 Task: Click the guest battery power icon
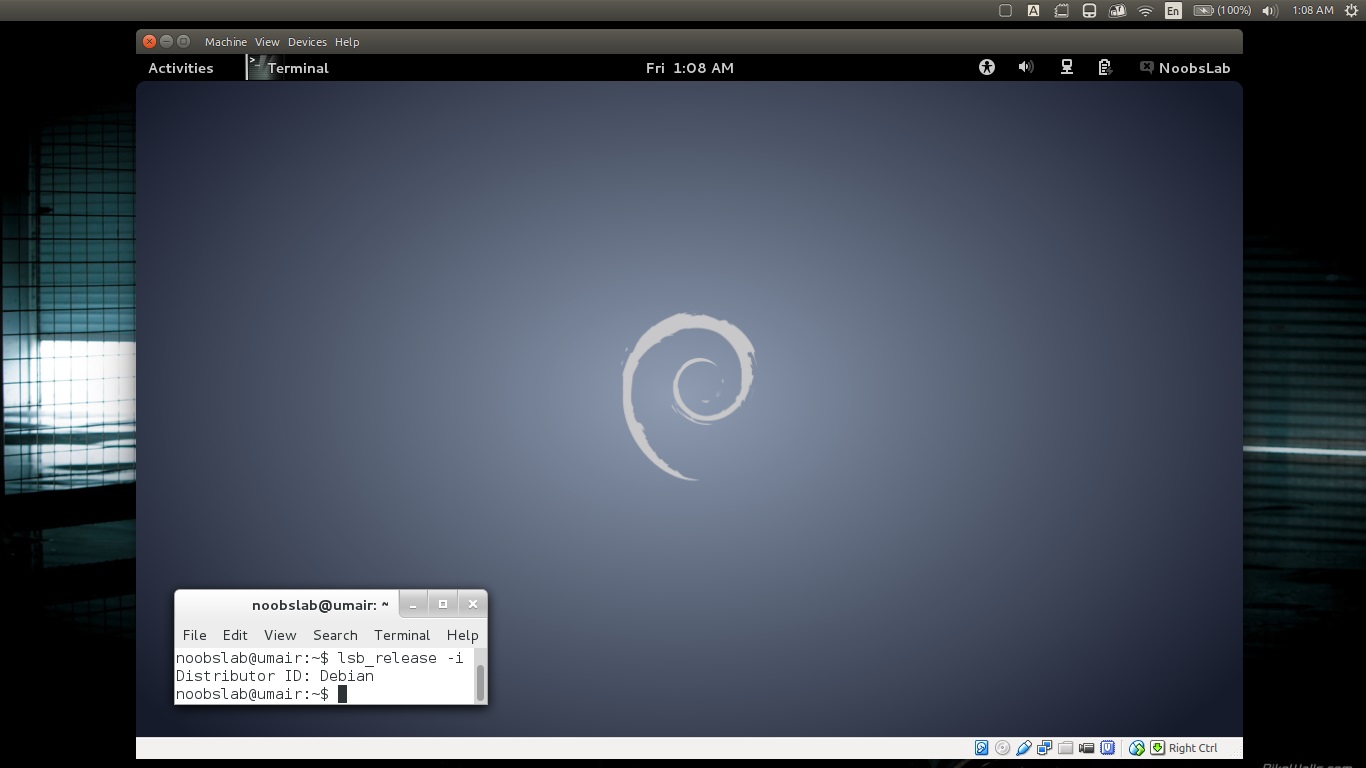pos(1105,67)
